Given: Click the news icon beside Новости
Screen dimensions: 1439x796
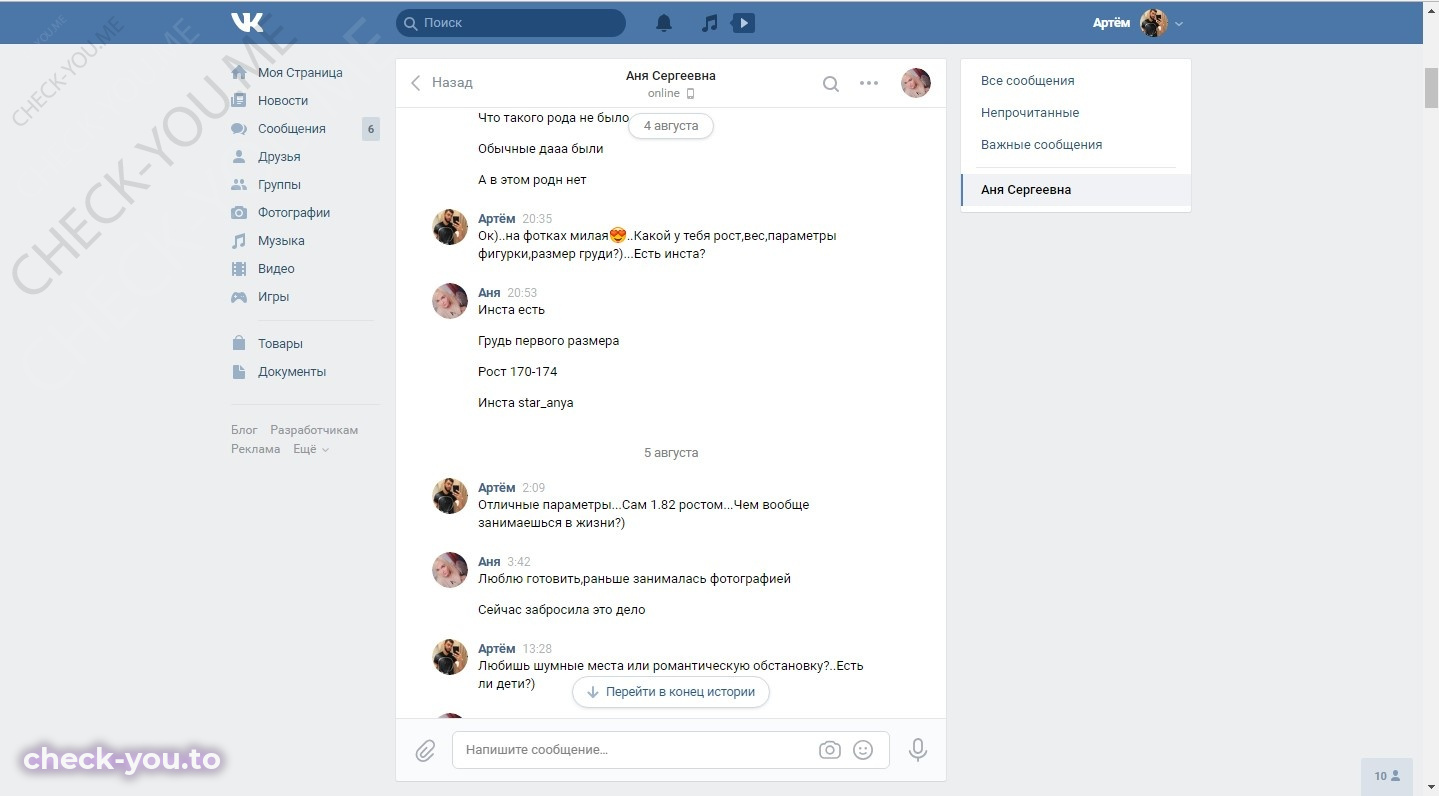Looking at the screenshot, I should (x=239, y=101).
